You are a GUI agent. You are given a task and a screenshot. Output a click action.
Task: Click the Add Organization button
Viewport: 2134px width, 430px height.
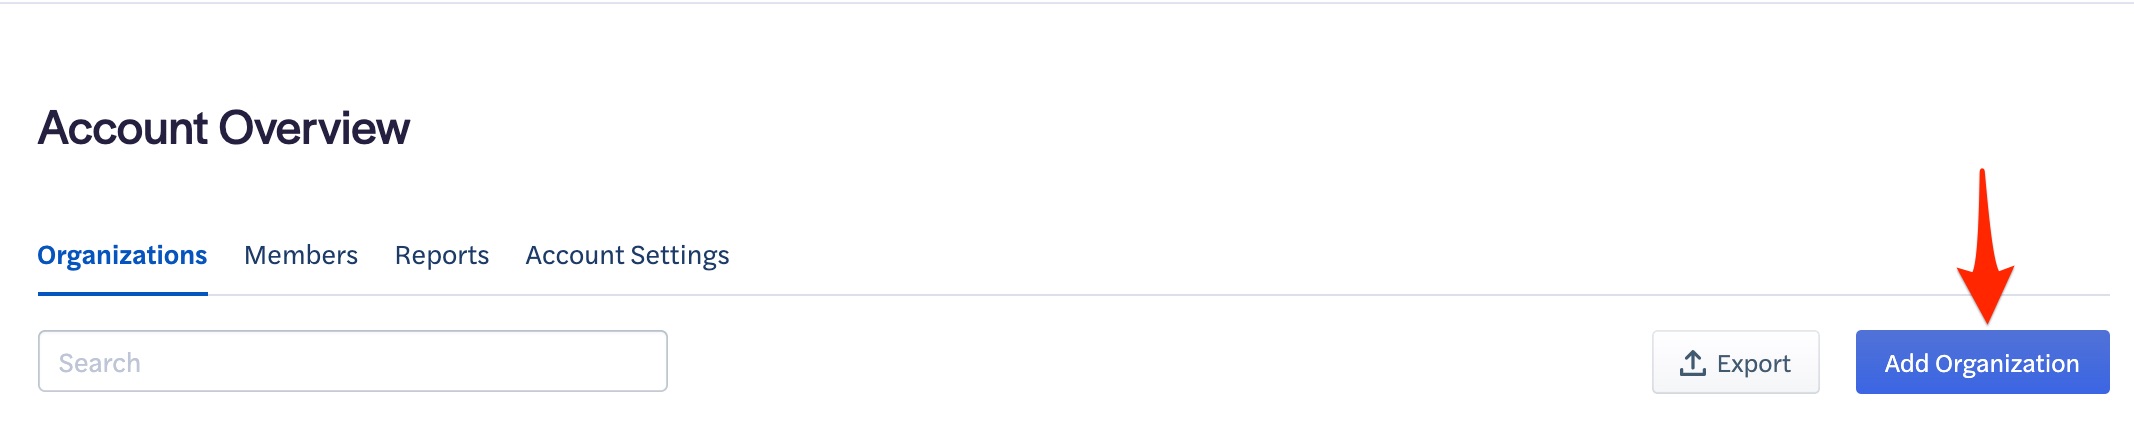pos(1982,362)
